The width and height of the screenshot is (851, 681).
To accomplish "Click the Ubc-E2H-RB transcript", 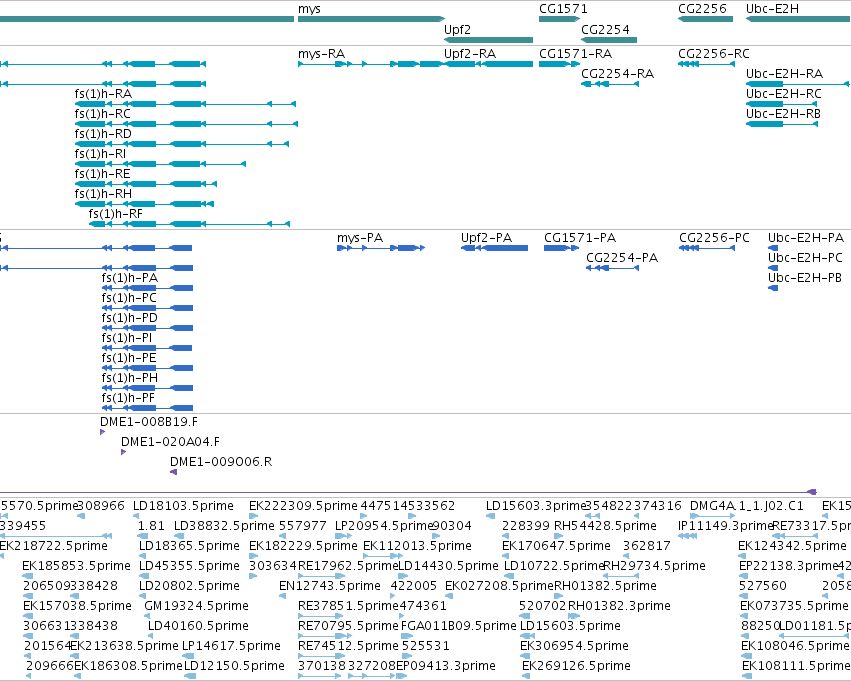I will (782, 124).
